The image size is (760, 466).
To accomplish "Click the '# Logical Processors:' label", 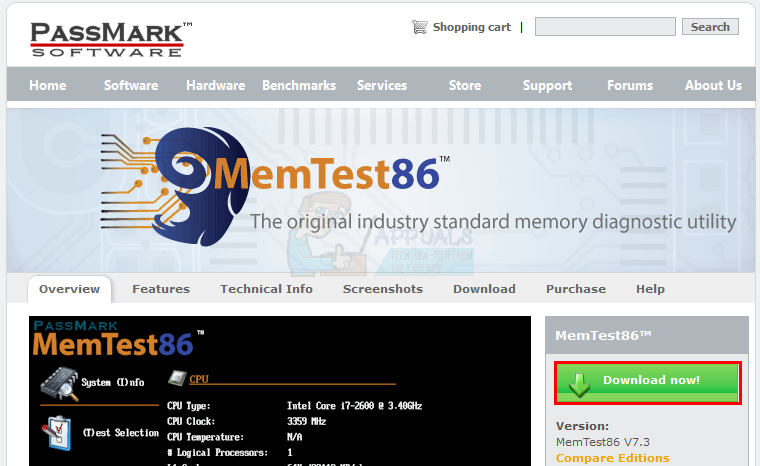I will (x=217, y=453).
